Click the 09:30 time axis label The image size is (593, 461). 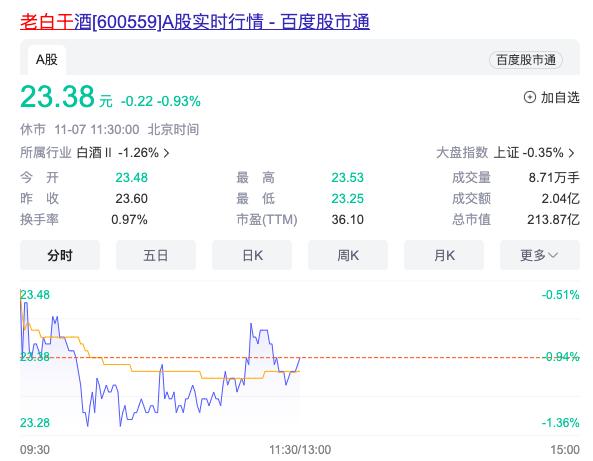(34, 450)
